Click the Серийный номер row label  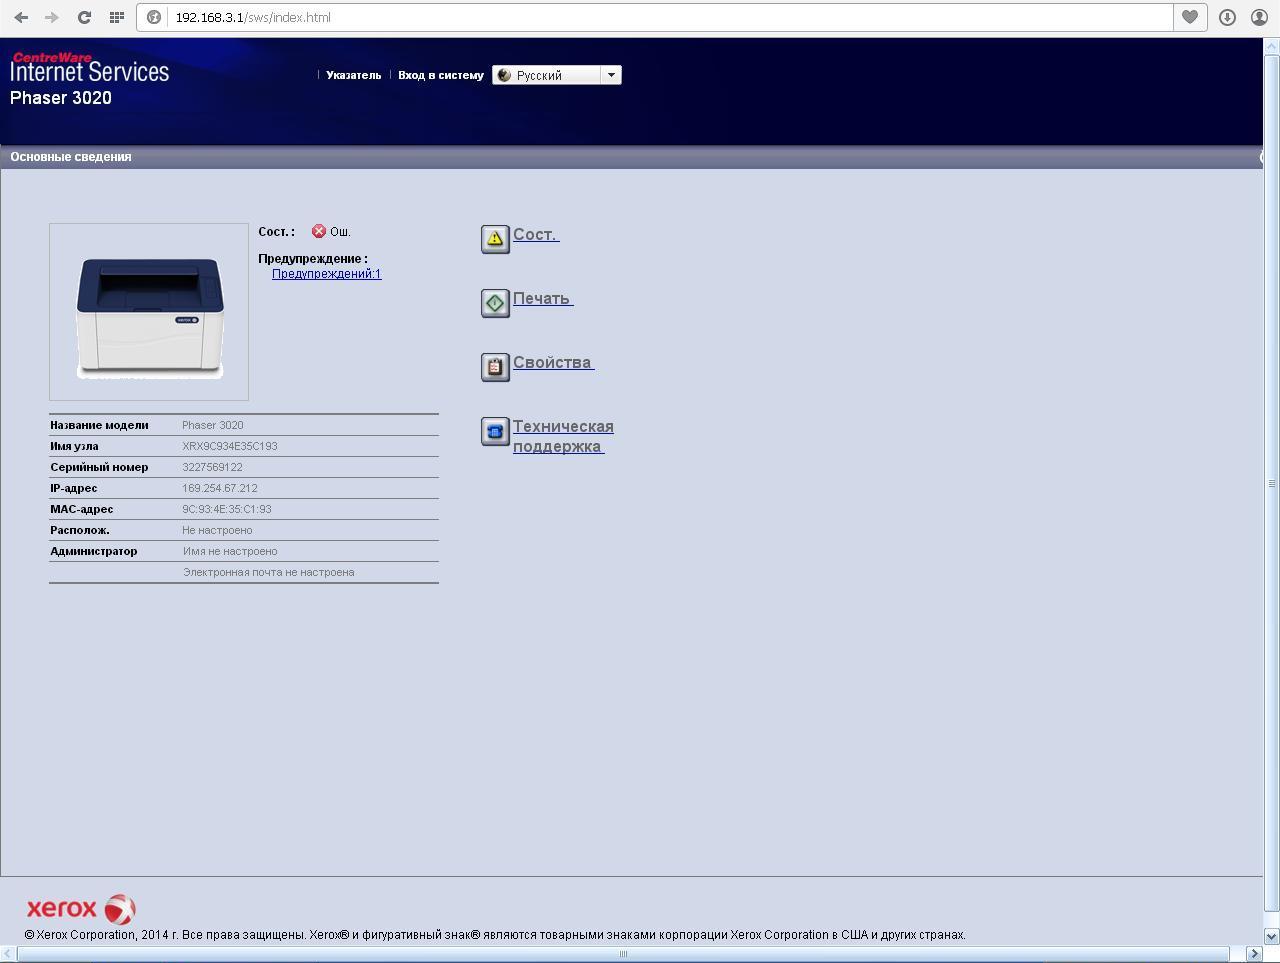tap(99, 467)
